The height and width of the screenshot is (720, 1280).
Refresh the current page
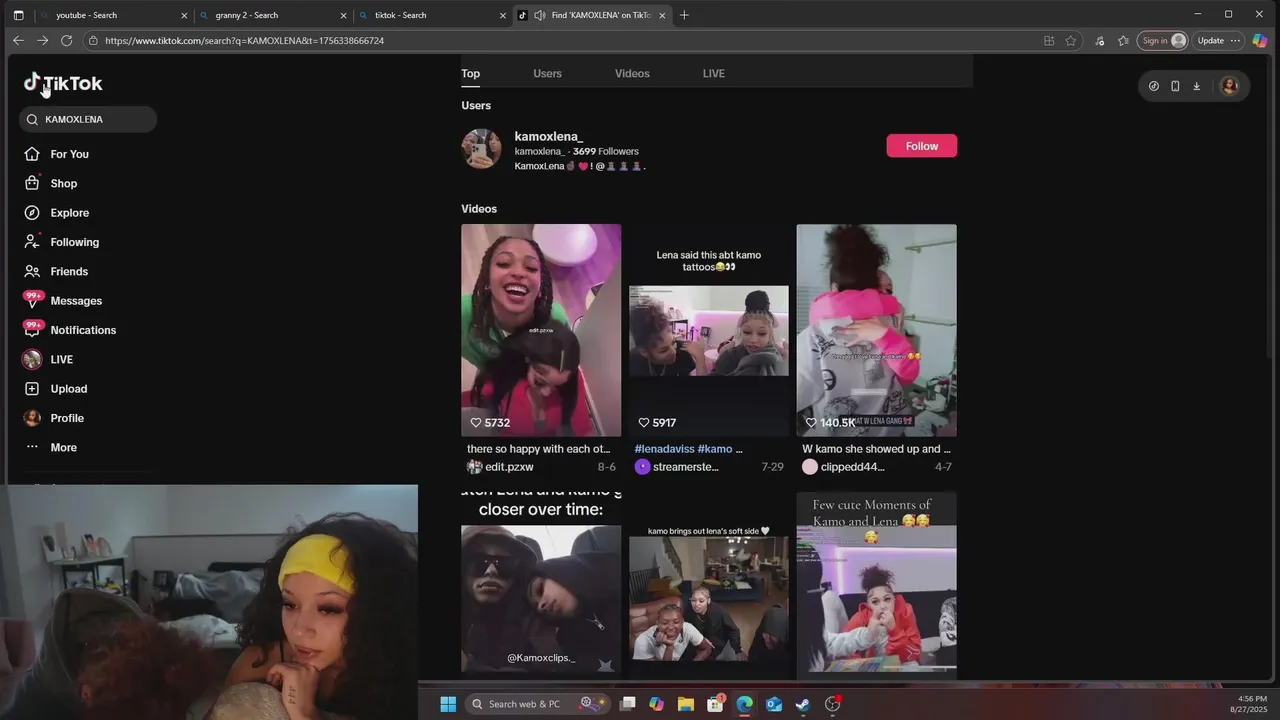point(66,40)
